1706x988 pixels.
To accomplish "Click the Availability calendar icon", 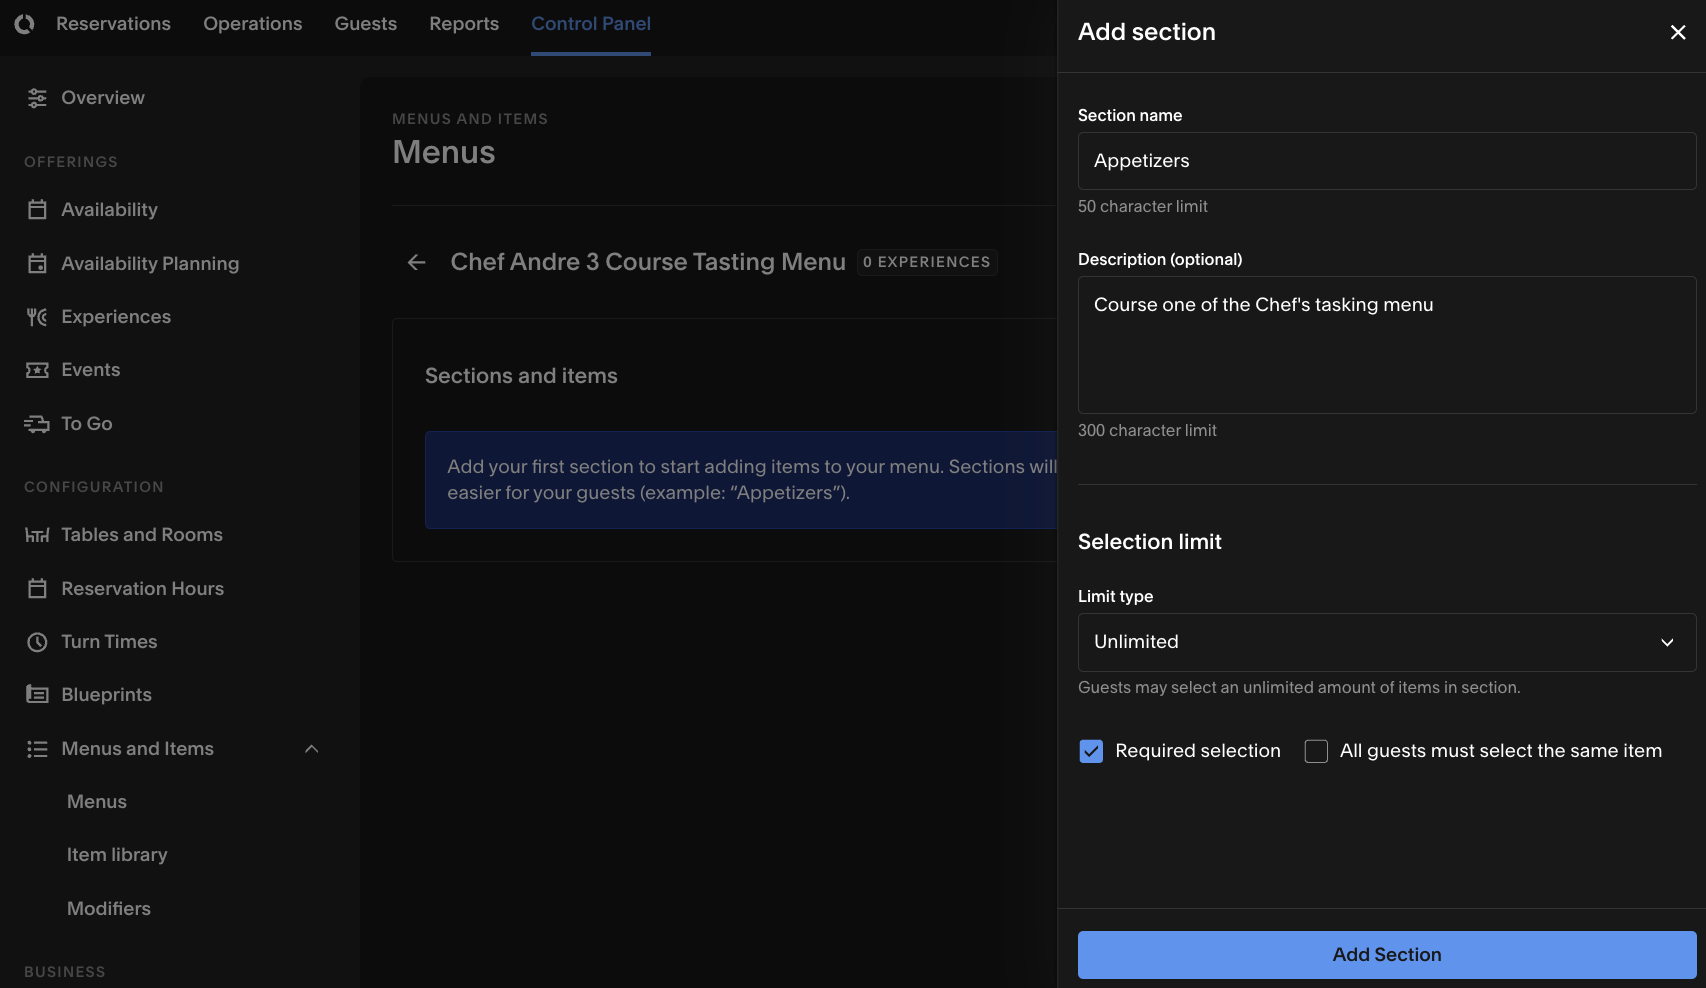I will [x=37, y=209].
